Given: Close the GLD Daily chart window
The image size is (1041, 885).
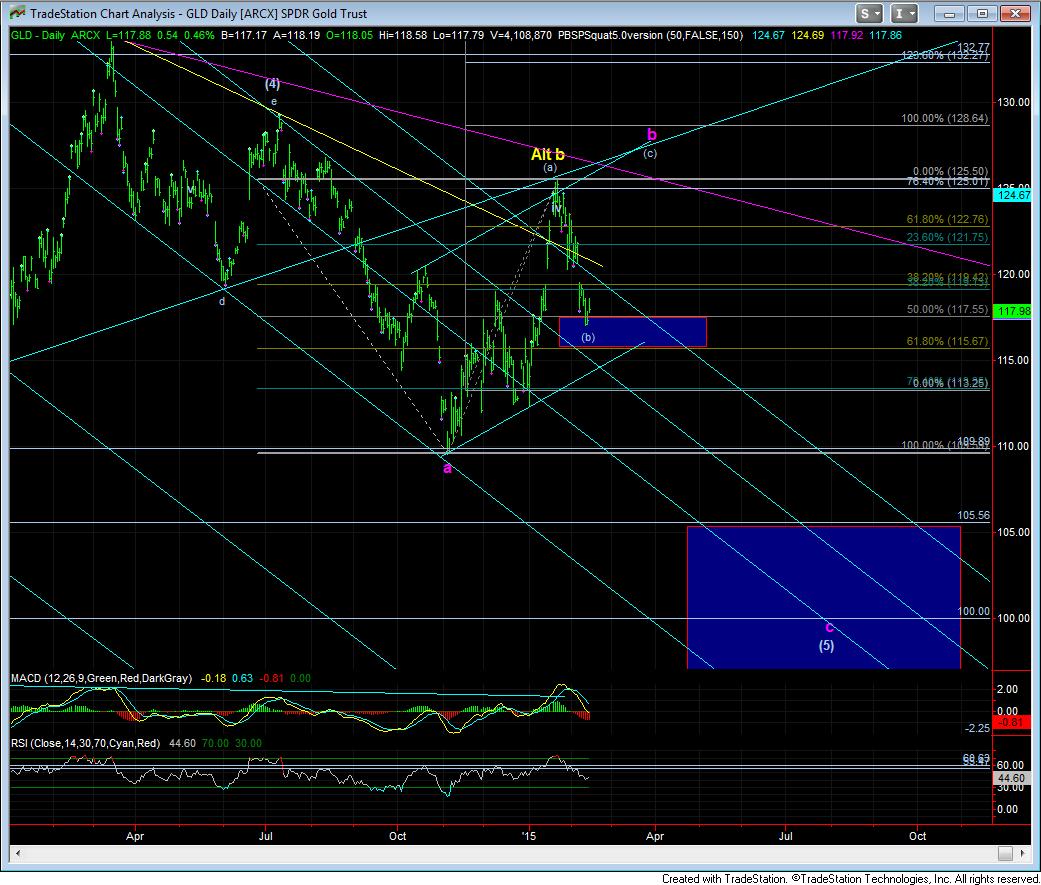Looking at the screenshot, I should point(1014,13).
